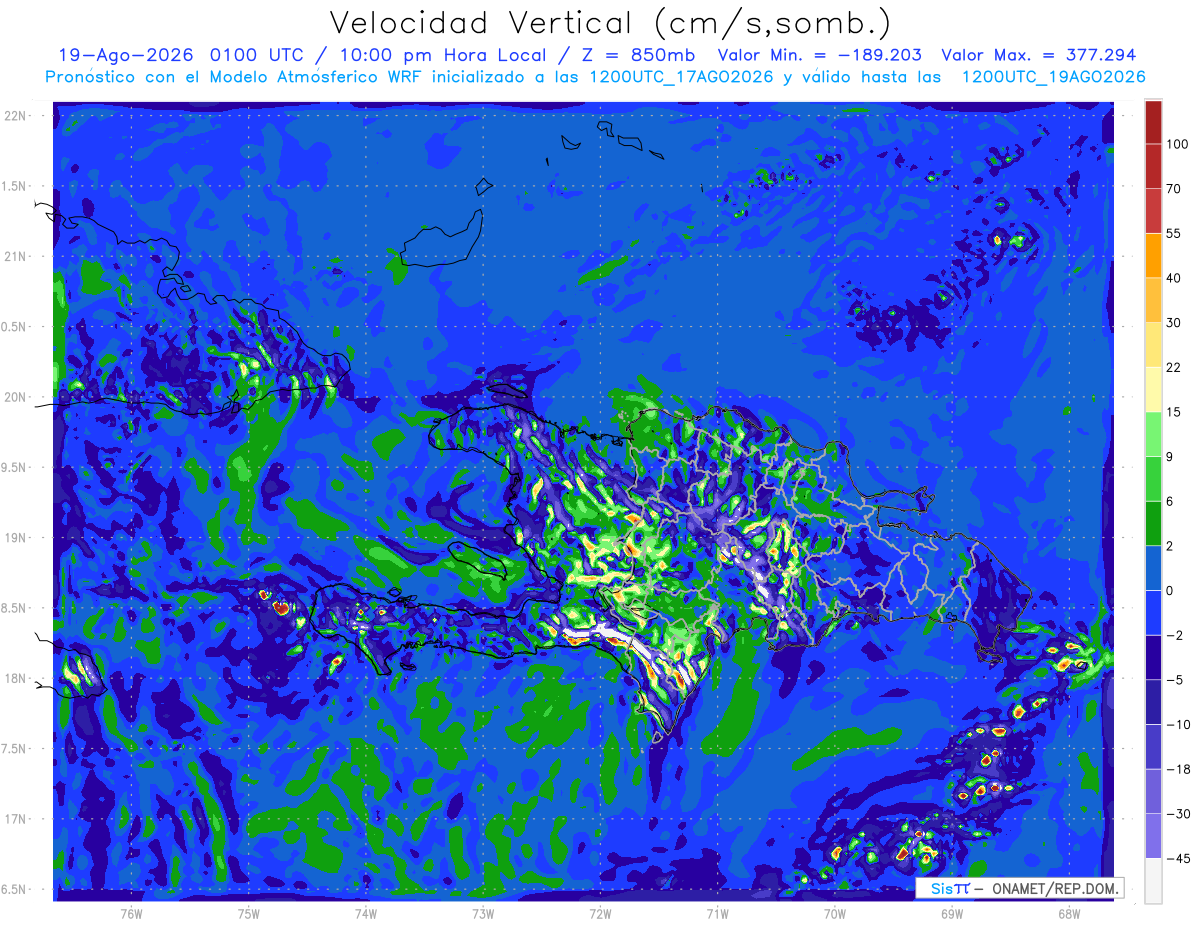Click the dark red swatch above 100
Viewport: 1200px width, 927px height.
(x=1153, y=122)
